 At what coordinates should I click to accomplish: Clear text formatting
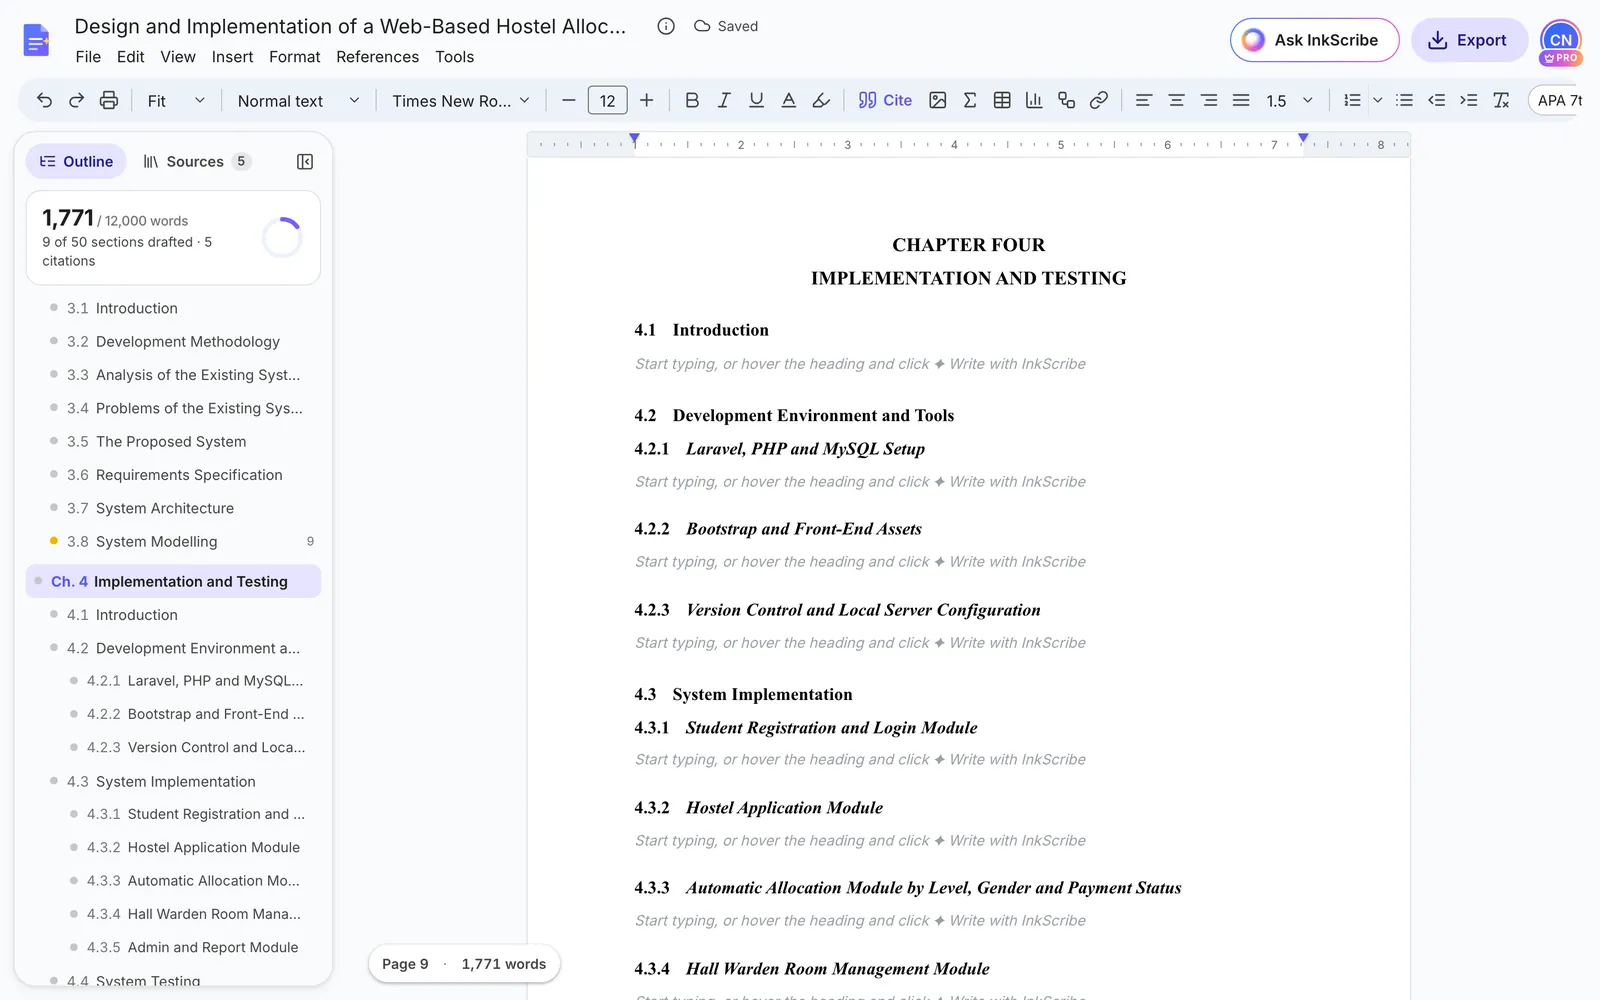click(x=1501, y=100)
